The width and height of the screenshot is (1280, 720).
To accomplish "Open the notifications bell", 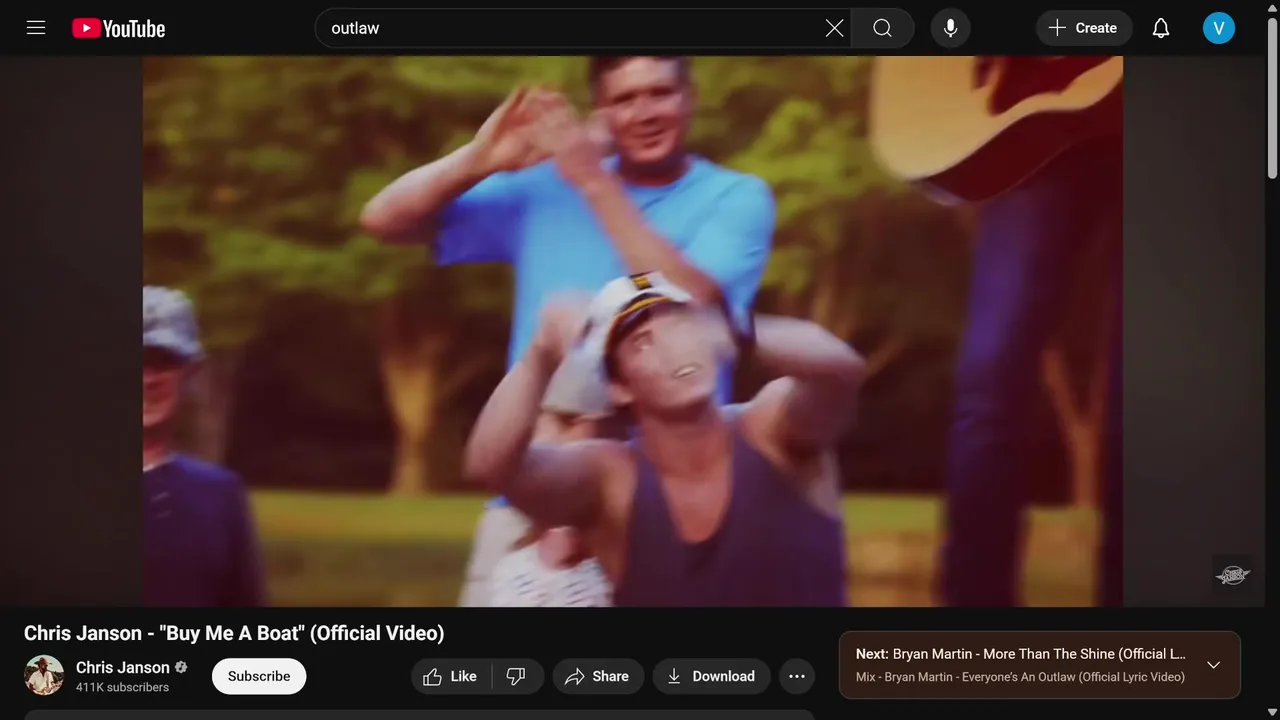I will [x=1161, y=28].
